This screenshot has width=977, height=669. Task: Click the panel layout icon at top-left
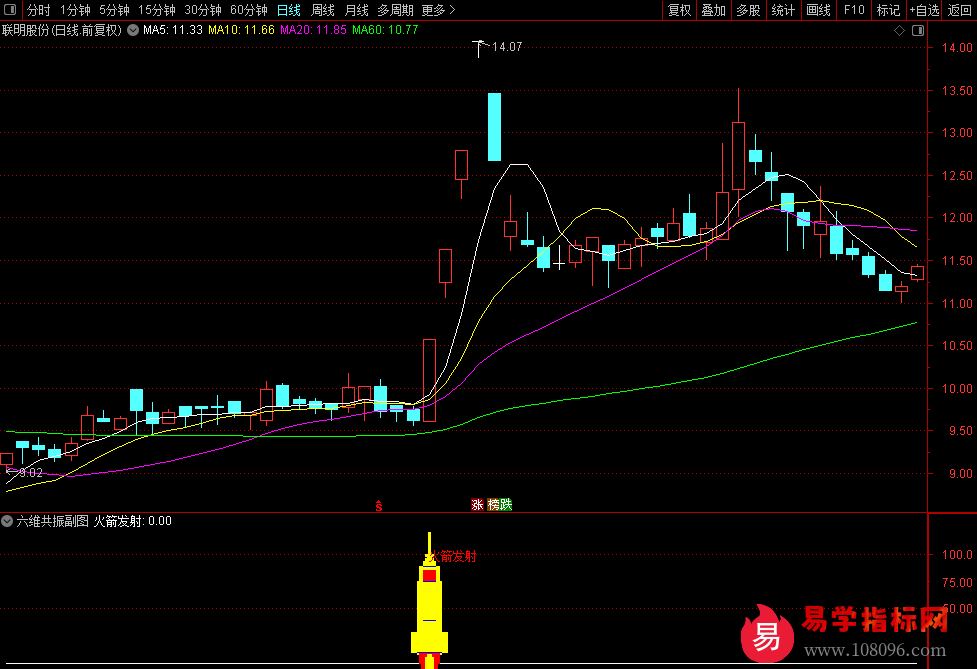(x=10, y=10)
